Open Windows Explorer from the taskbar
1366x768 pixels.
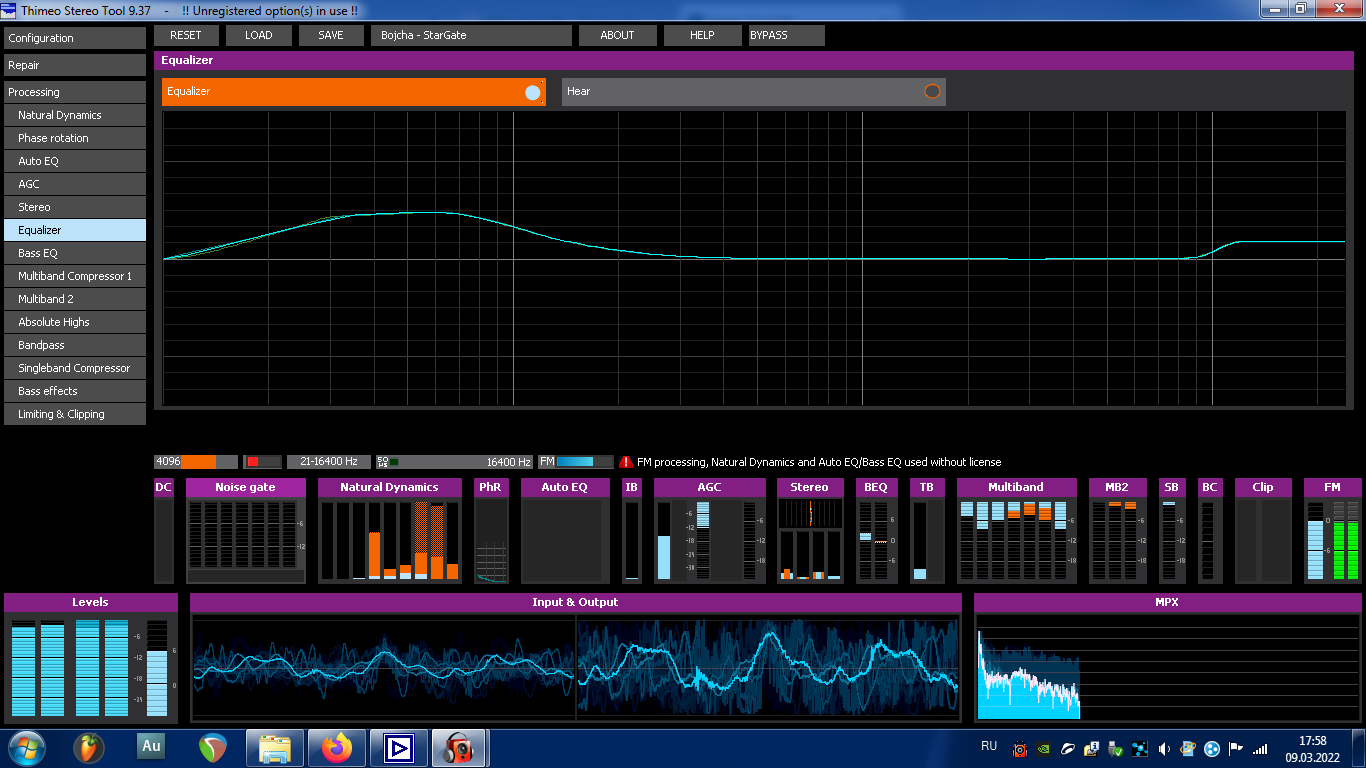pyautogui.click(x=275, y=748)
